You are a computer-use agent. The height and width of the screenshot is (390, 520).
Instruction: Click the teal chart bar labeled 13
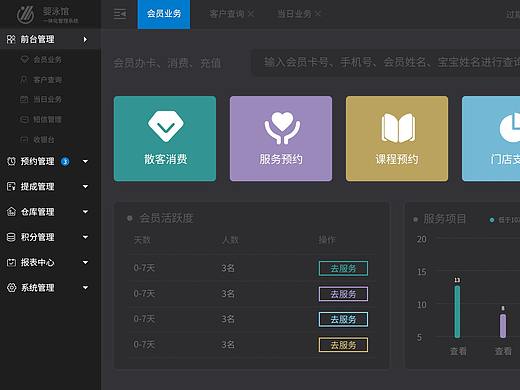click(x=457, y=312)
